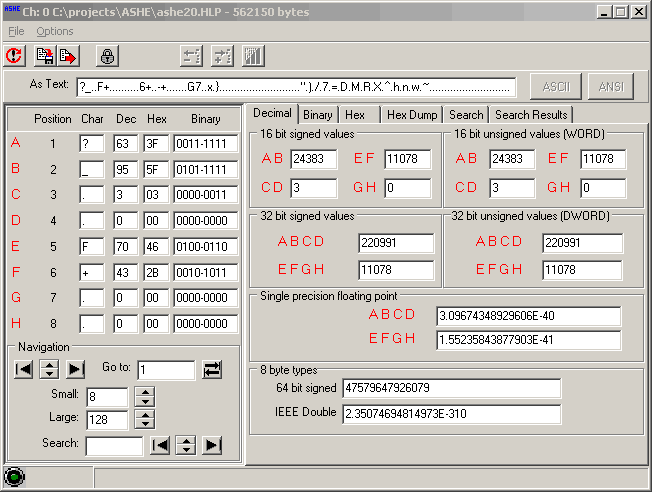Click the ASCII button
The height and width of the screenshot is (492, 652).
point(556,87)
